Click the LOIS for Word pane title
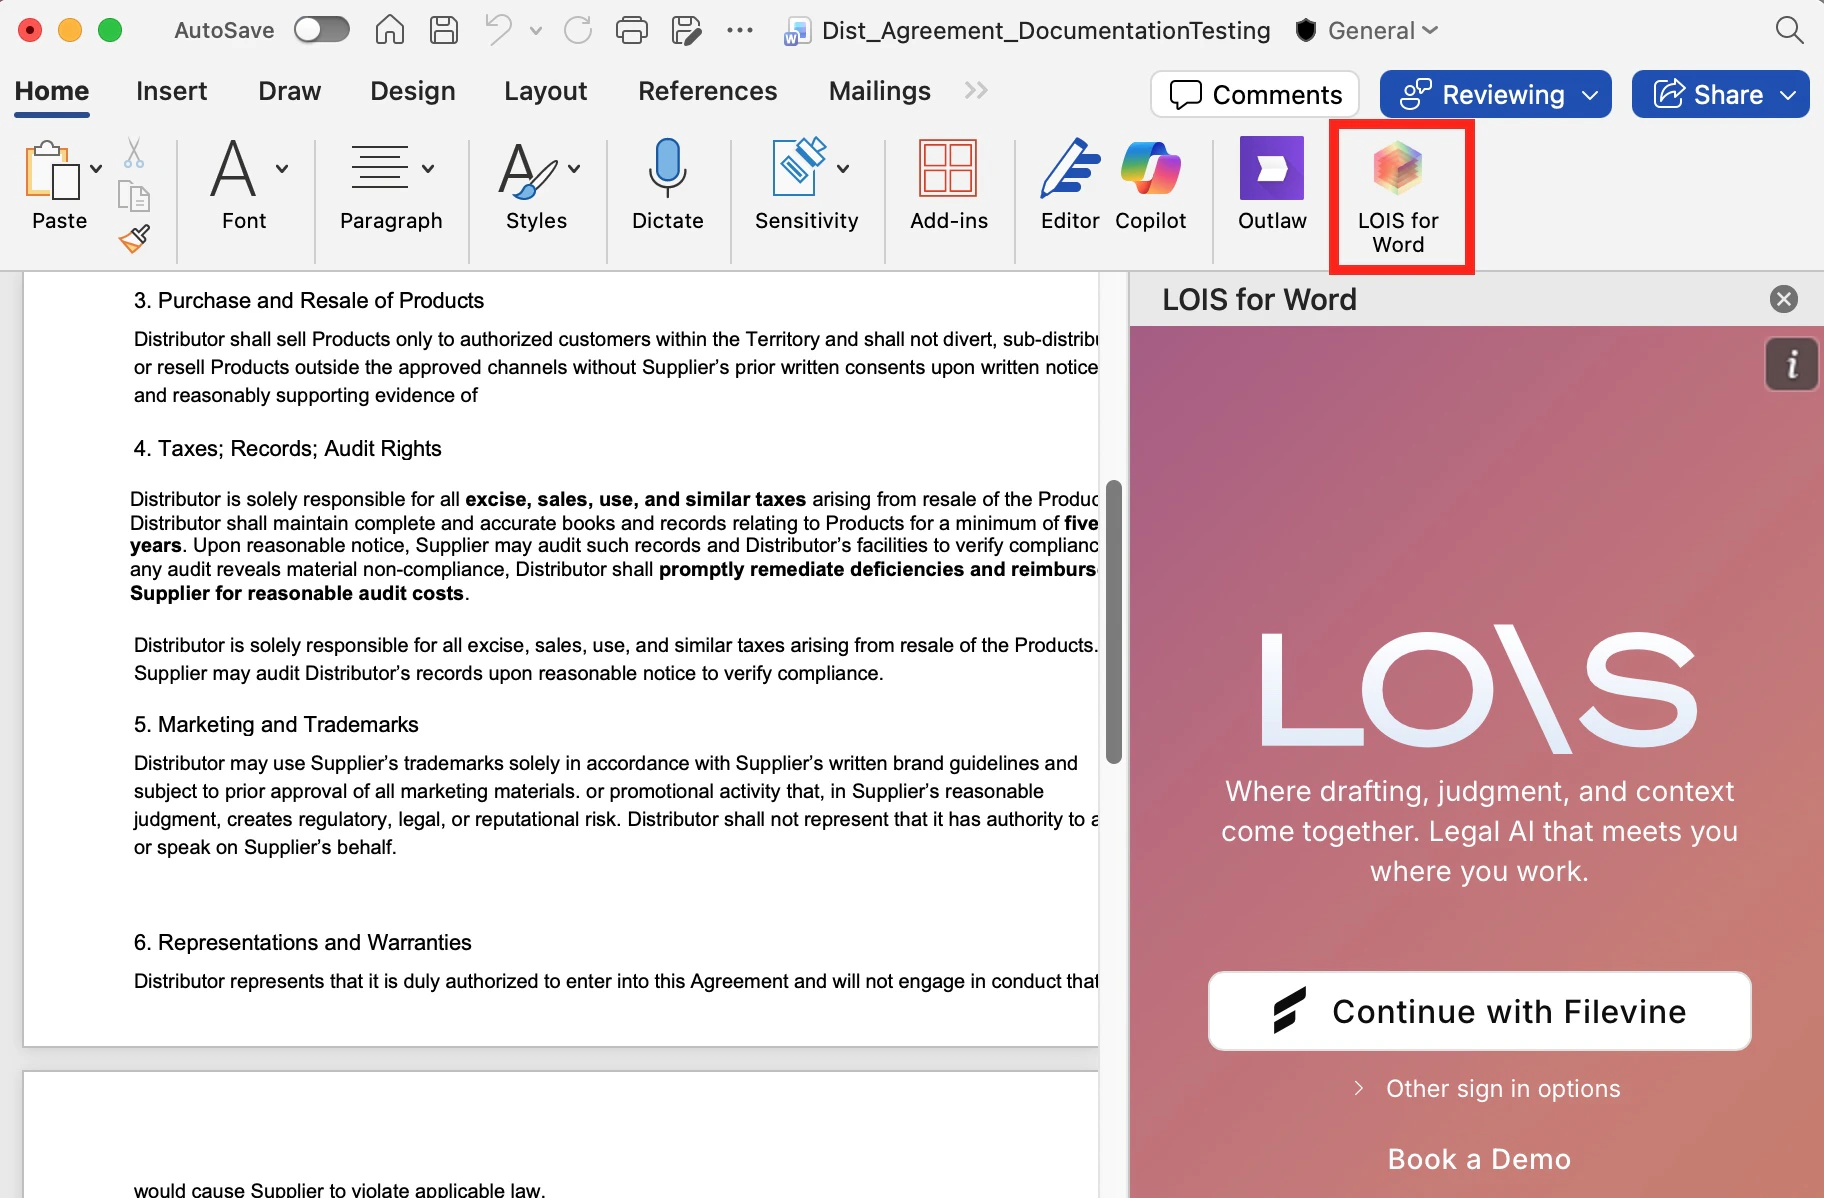 pos(1260,299)
